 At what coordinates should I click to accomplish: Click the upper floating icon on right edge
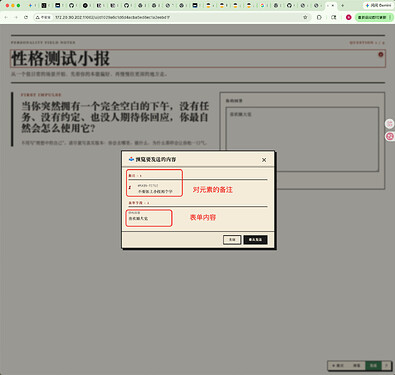pyautogui.click(x=390, y=124)
